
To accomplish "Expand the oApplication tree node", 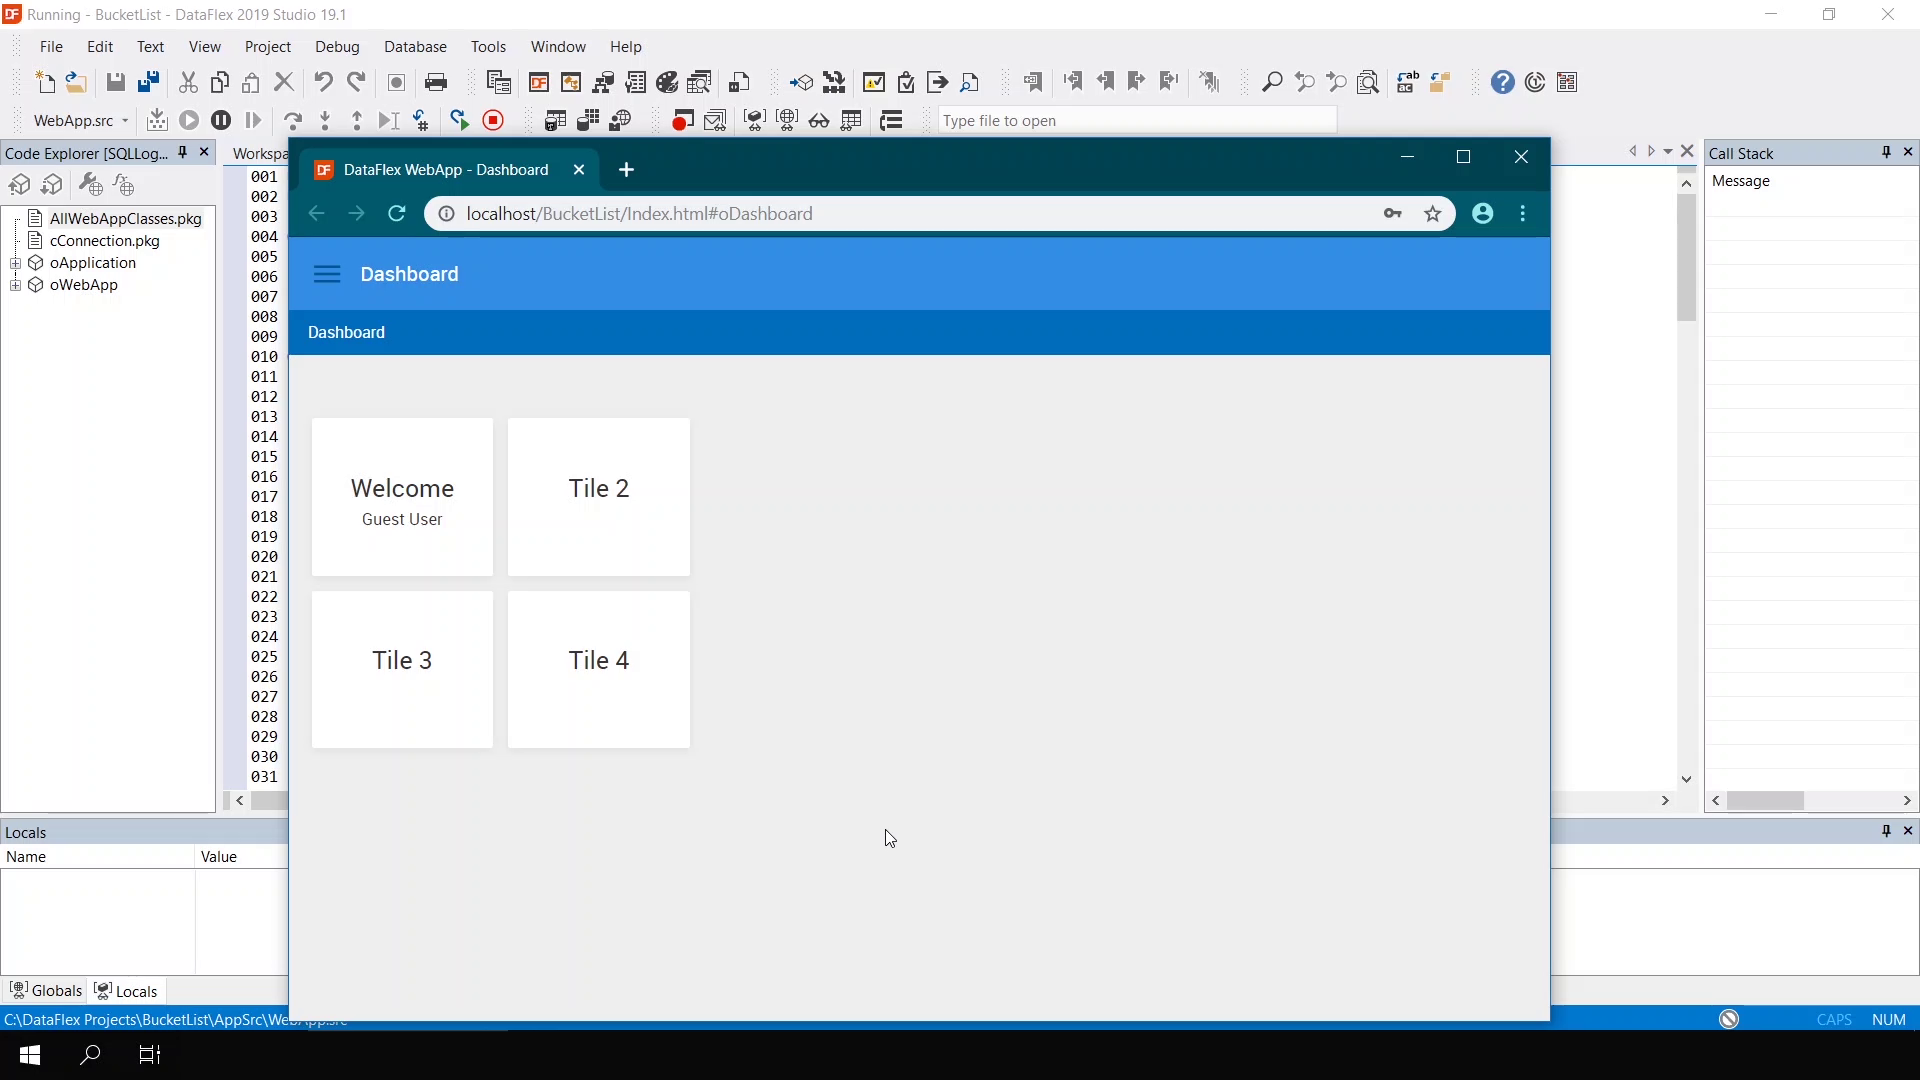I will click(16, 263).
